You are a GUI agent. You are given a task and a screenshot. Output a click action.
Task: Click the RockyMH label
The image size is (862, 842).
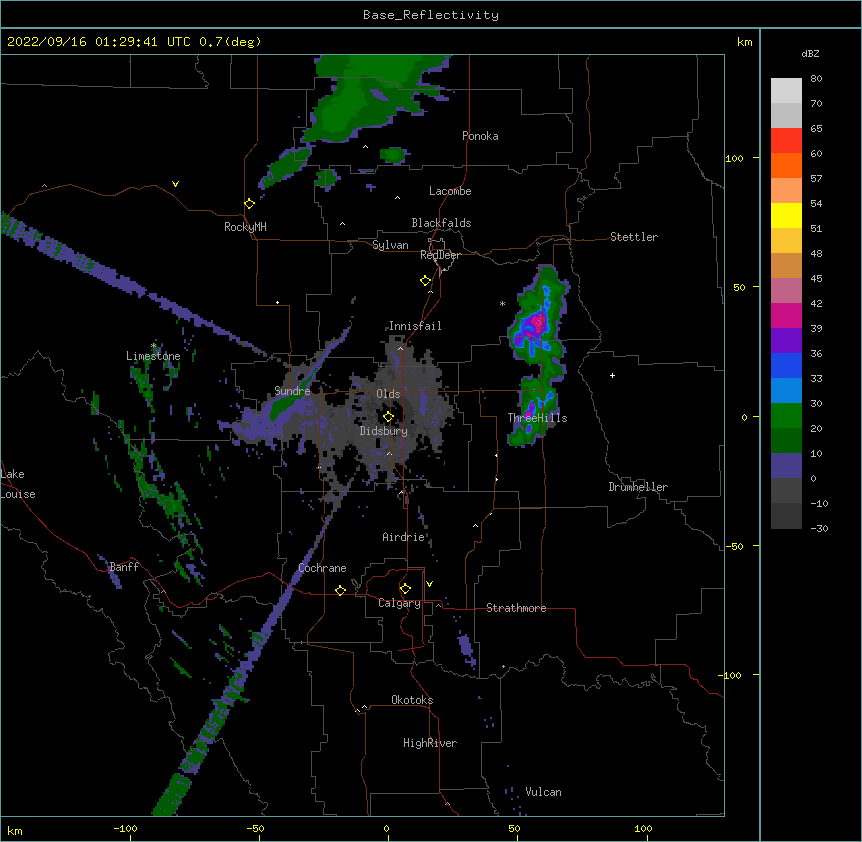(x=245, y=227)
